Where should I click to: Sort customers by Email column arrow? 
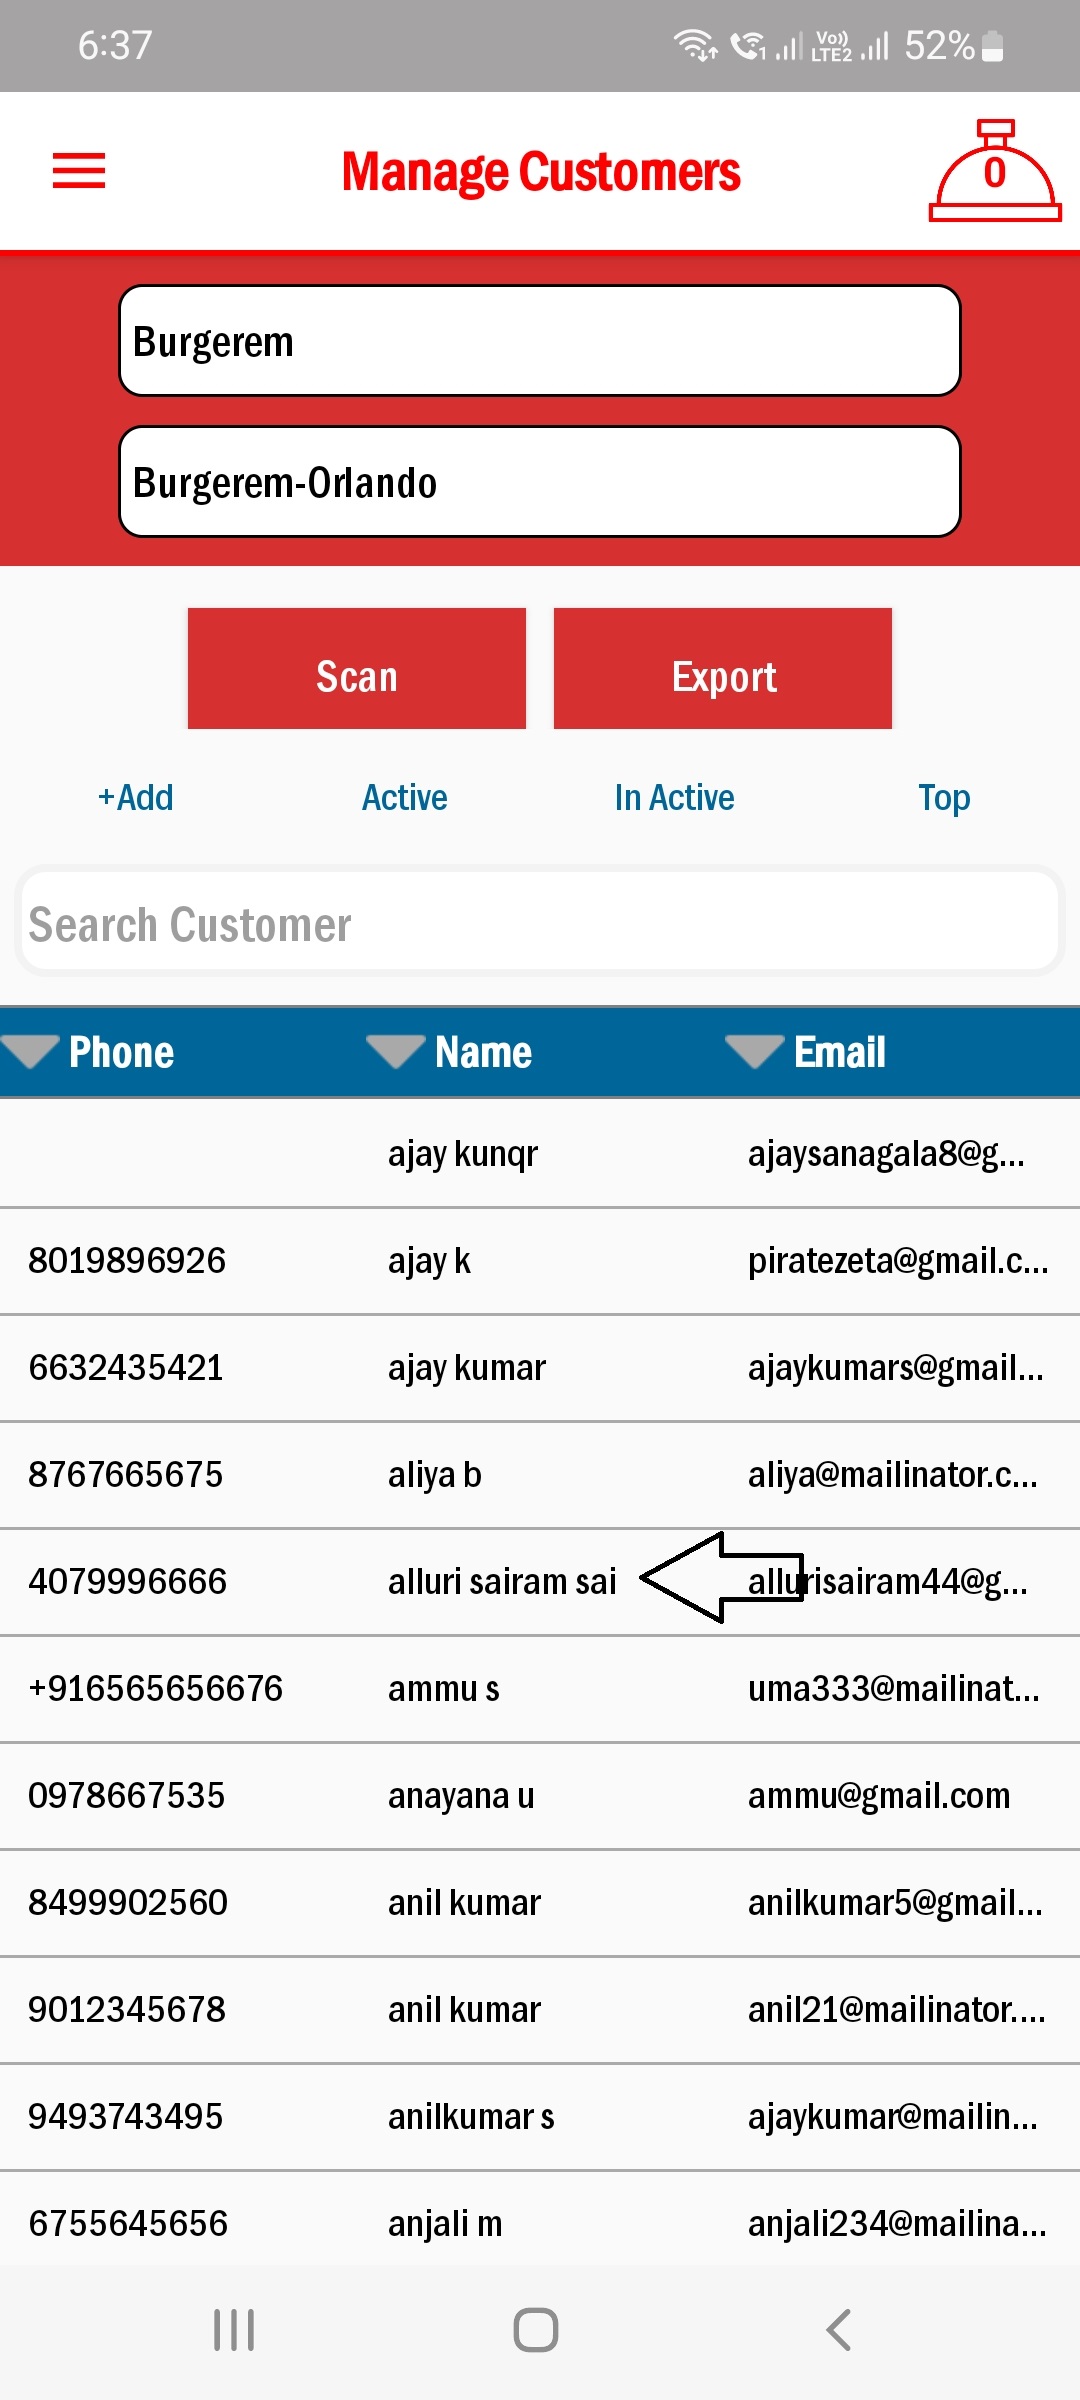click(x=754, y=1051)
